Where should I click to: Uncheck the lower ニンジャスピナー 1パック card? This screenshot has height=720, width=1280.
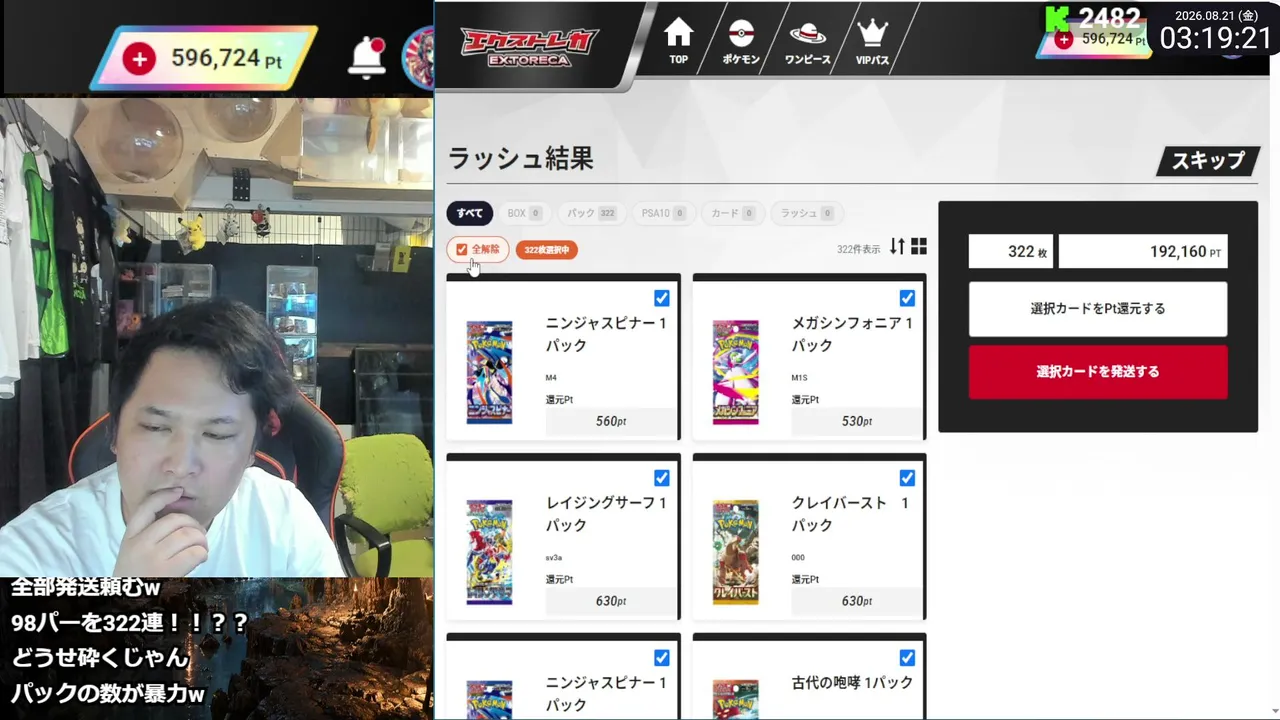[x=662, y=658]
